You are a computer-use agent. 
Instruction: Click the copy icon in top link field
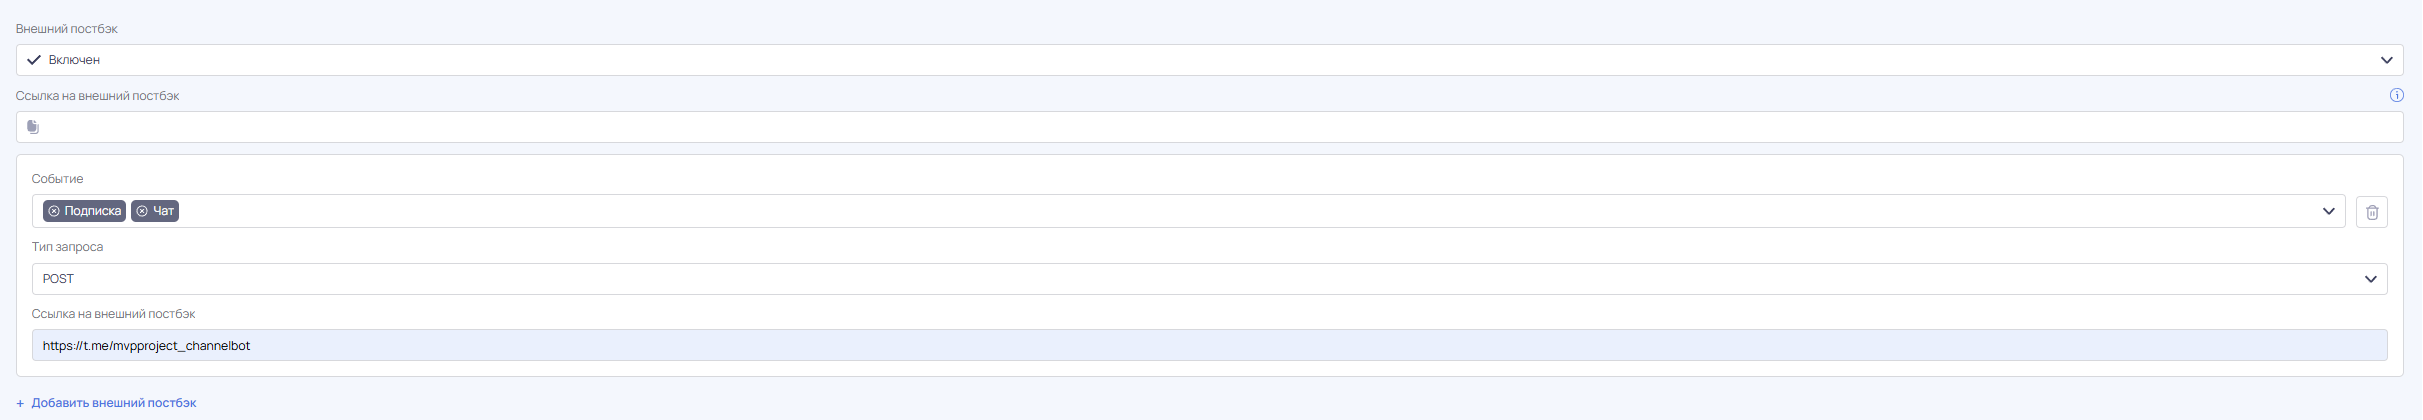pyautogui.click(x=33, y=127)
